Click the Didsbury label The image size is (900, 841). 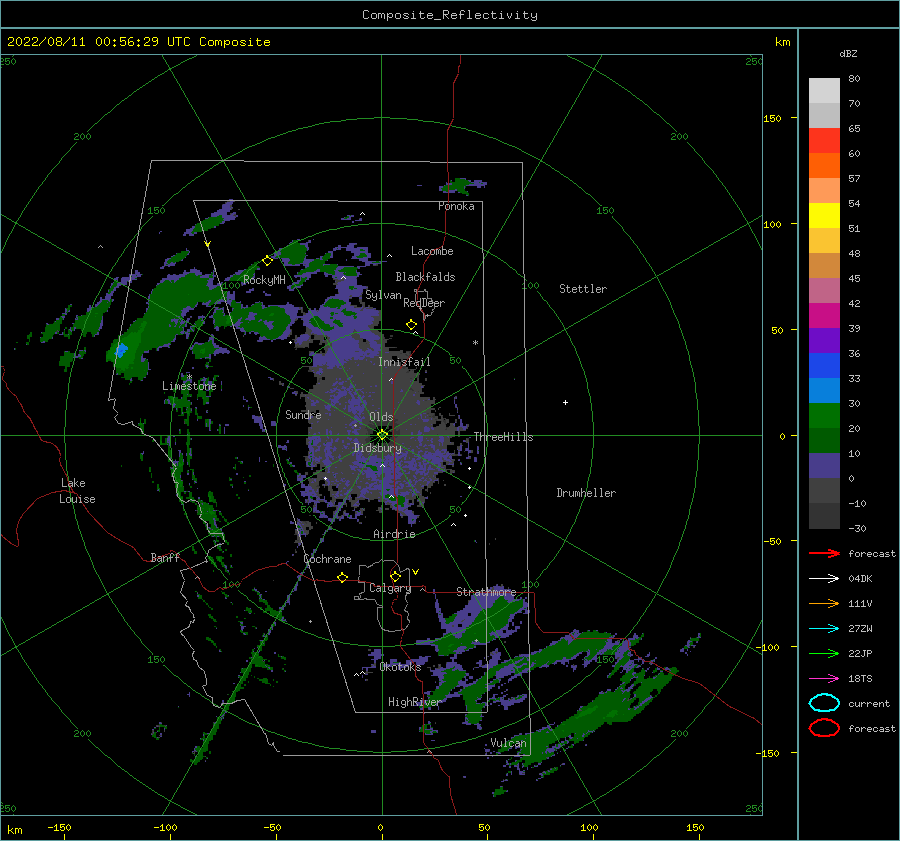[378, 448]
